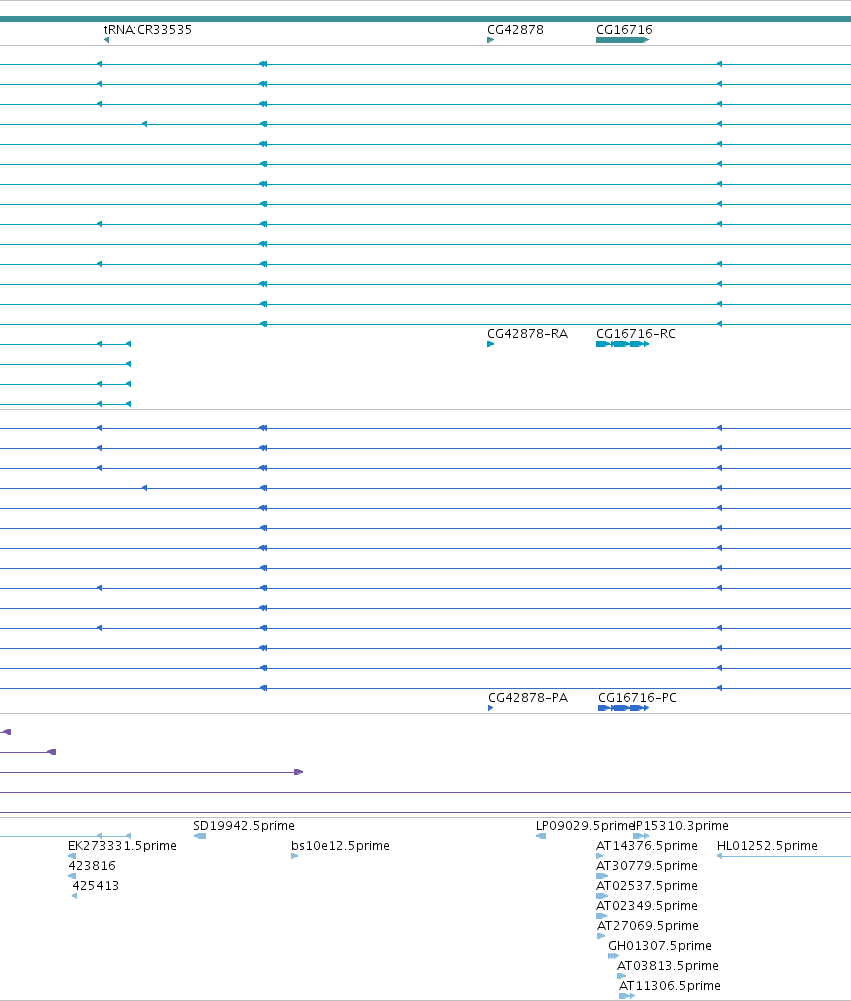This screenshot has width=851, height=1001.
Task: Select the CG16716-PC protein label
Action: point(637,697)
